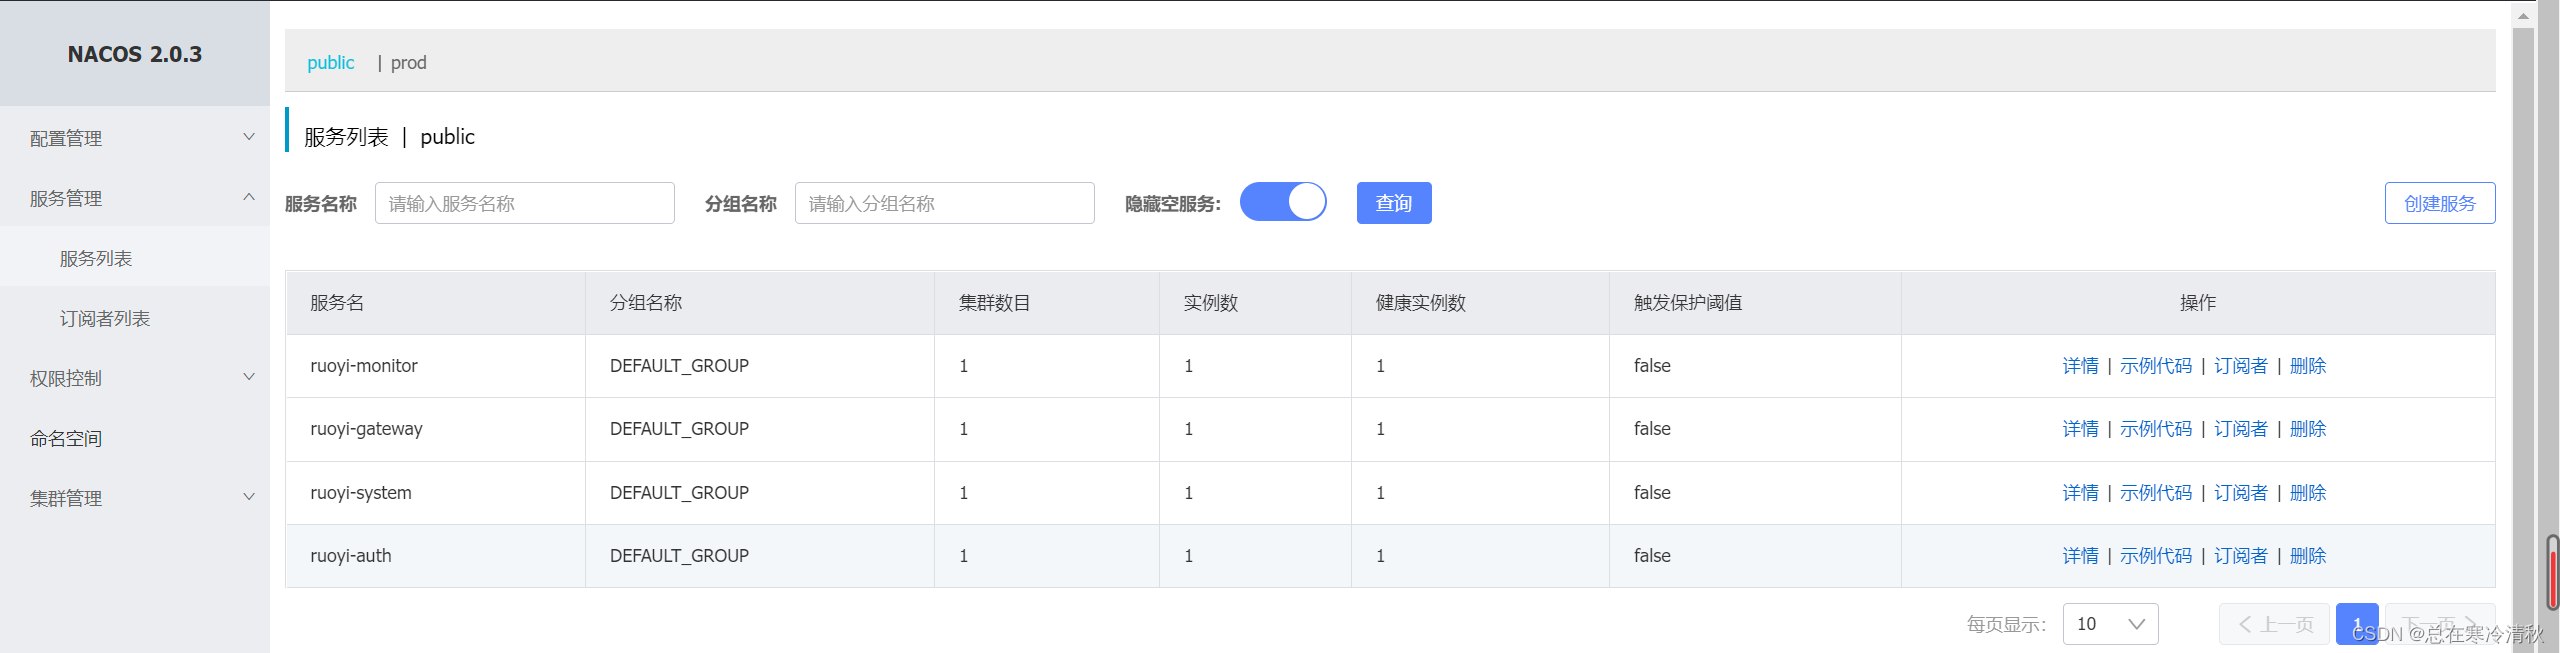
Task: Click page number 1 button
Action: pyautogui.click(x=2357, y=624)
